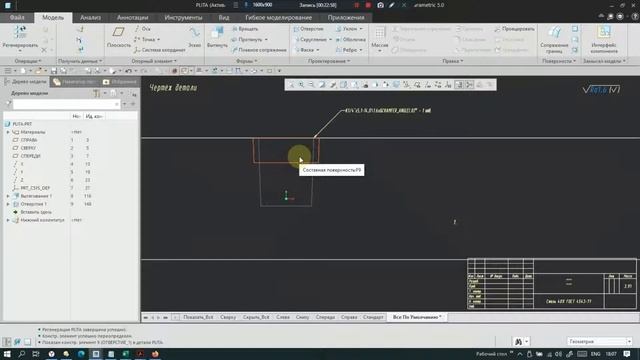This screenshot has height=360, width=640.
Task: Click the Вставить здесь marker
Action: [x=35, y=212]
